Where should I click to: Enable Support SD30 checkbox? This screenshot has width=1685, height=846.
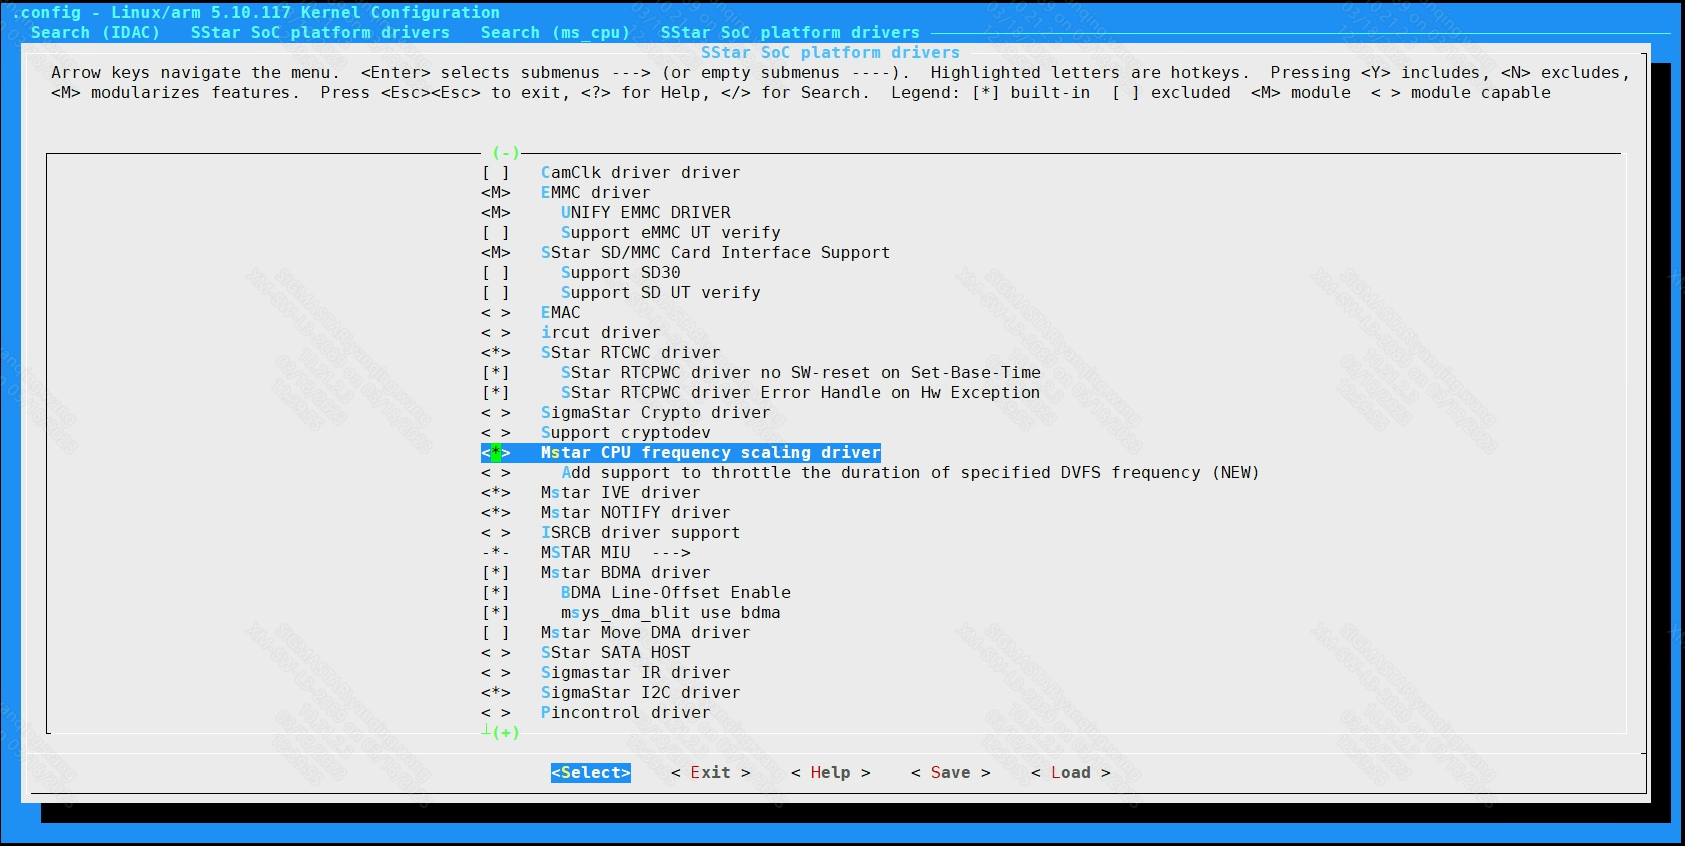point(496,272)
